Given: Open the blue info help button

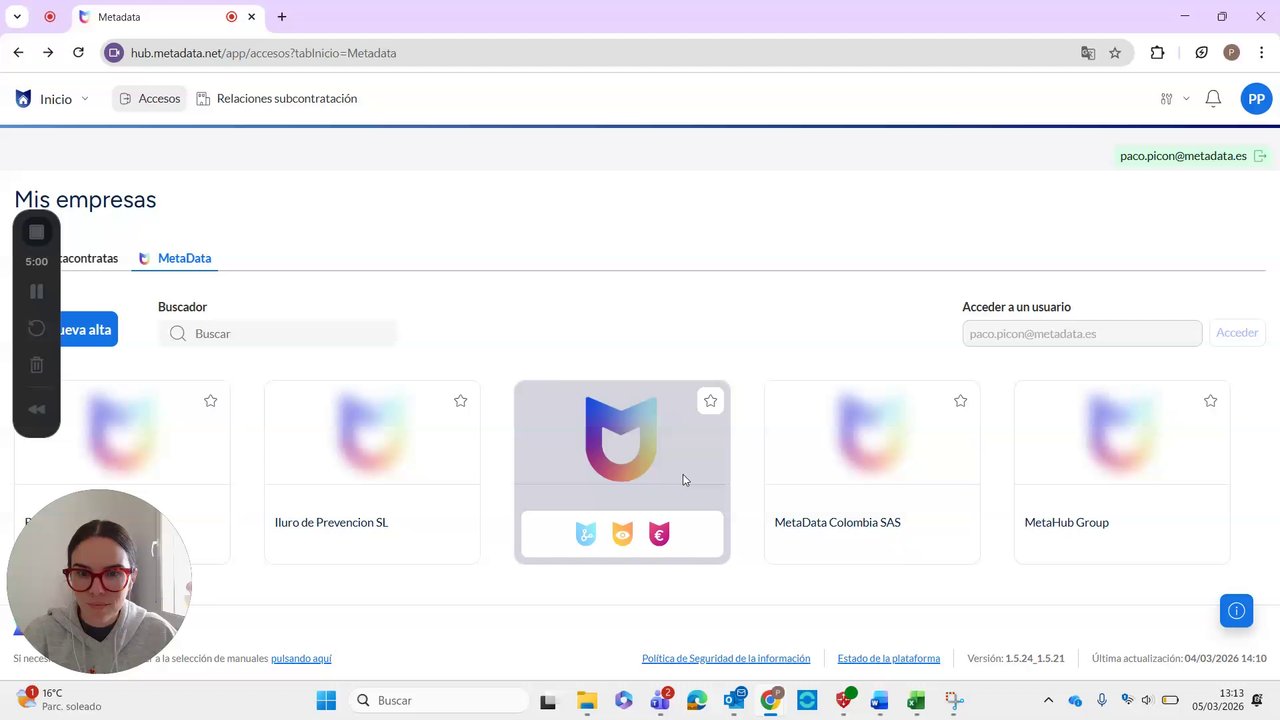Looking at the screenshot, I should 1236,611.
